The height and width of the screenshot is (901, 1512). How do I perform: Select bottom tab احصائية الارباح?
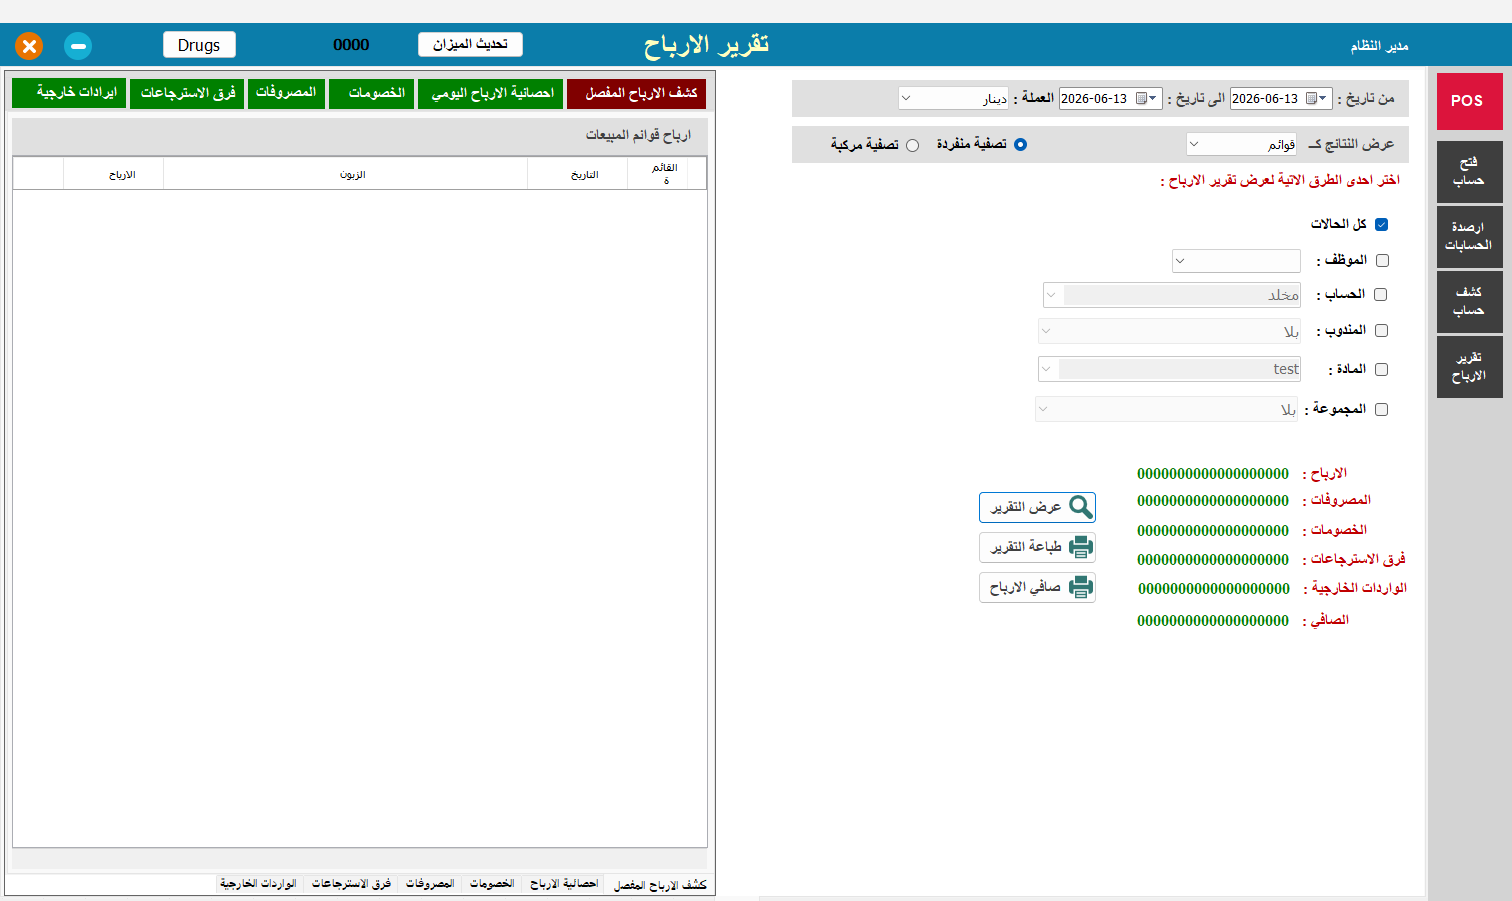564,884
